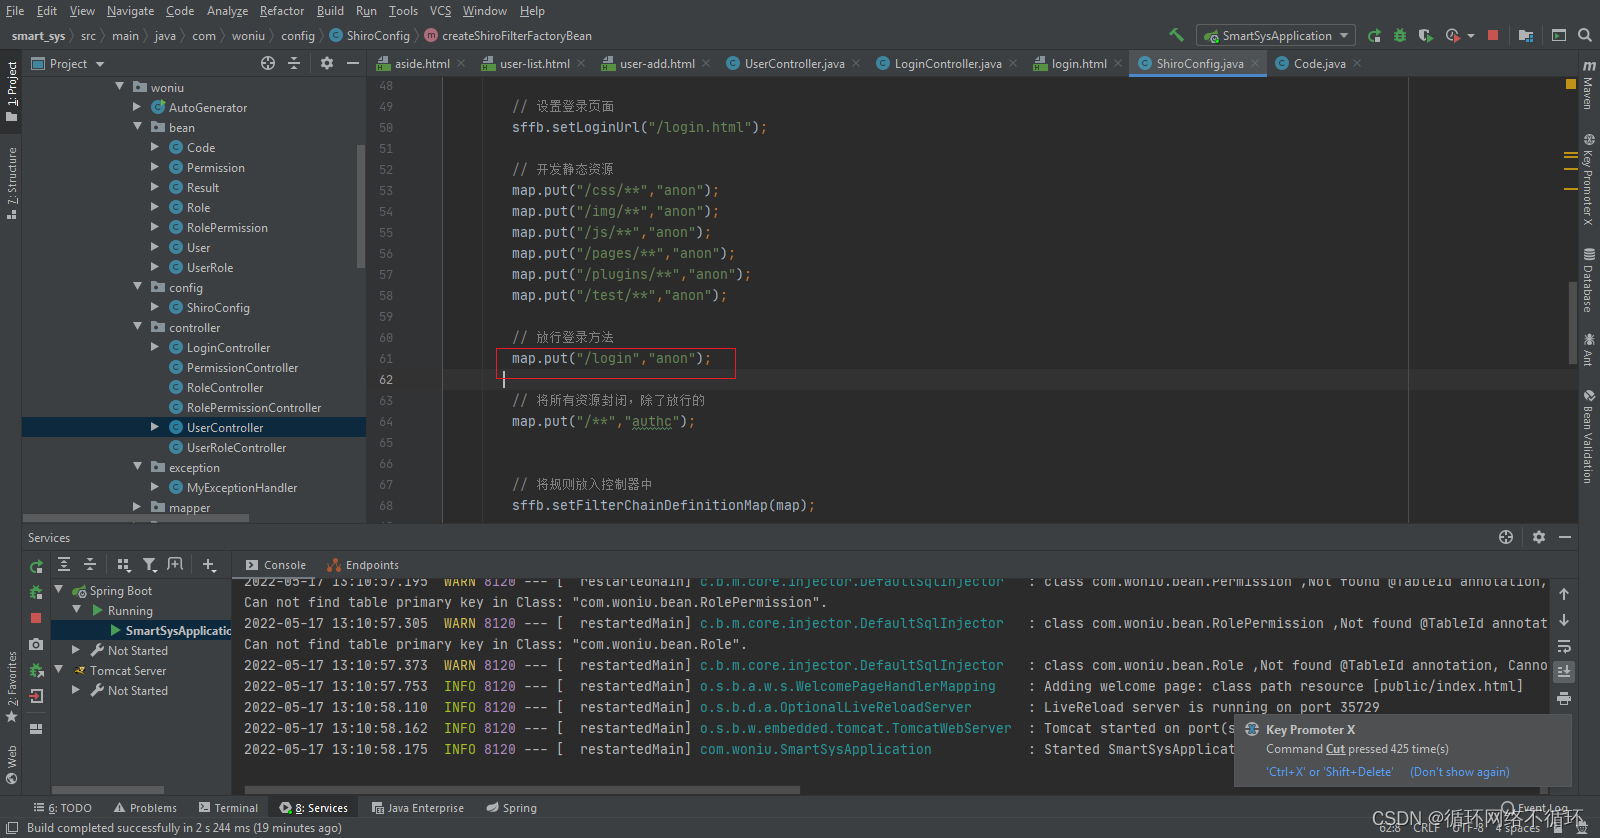Viewport: 1600px width, 838px height.
Task: Open the Maven tool window
Action: coord(1588,85)
